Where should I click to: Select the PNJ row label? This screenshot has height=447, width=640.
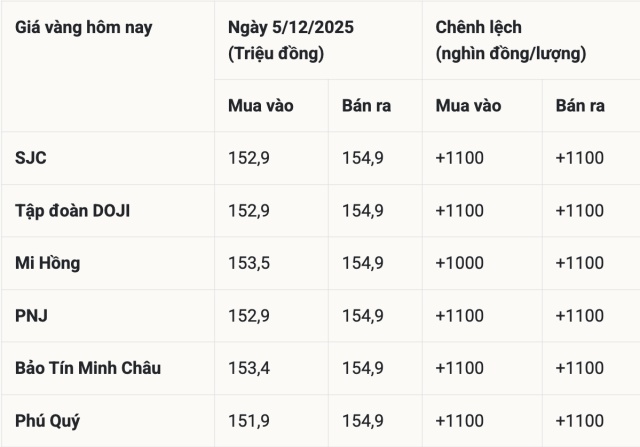click(x=32, y=316)
